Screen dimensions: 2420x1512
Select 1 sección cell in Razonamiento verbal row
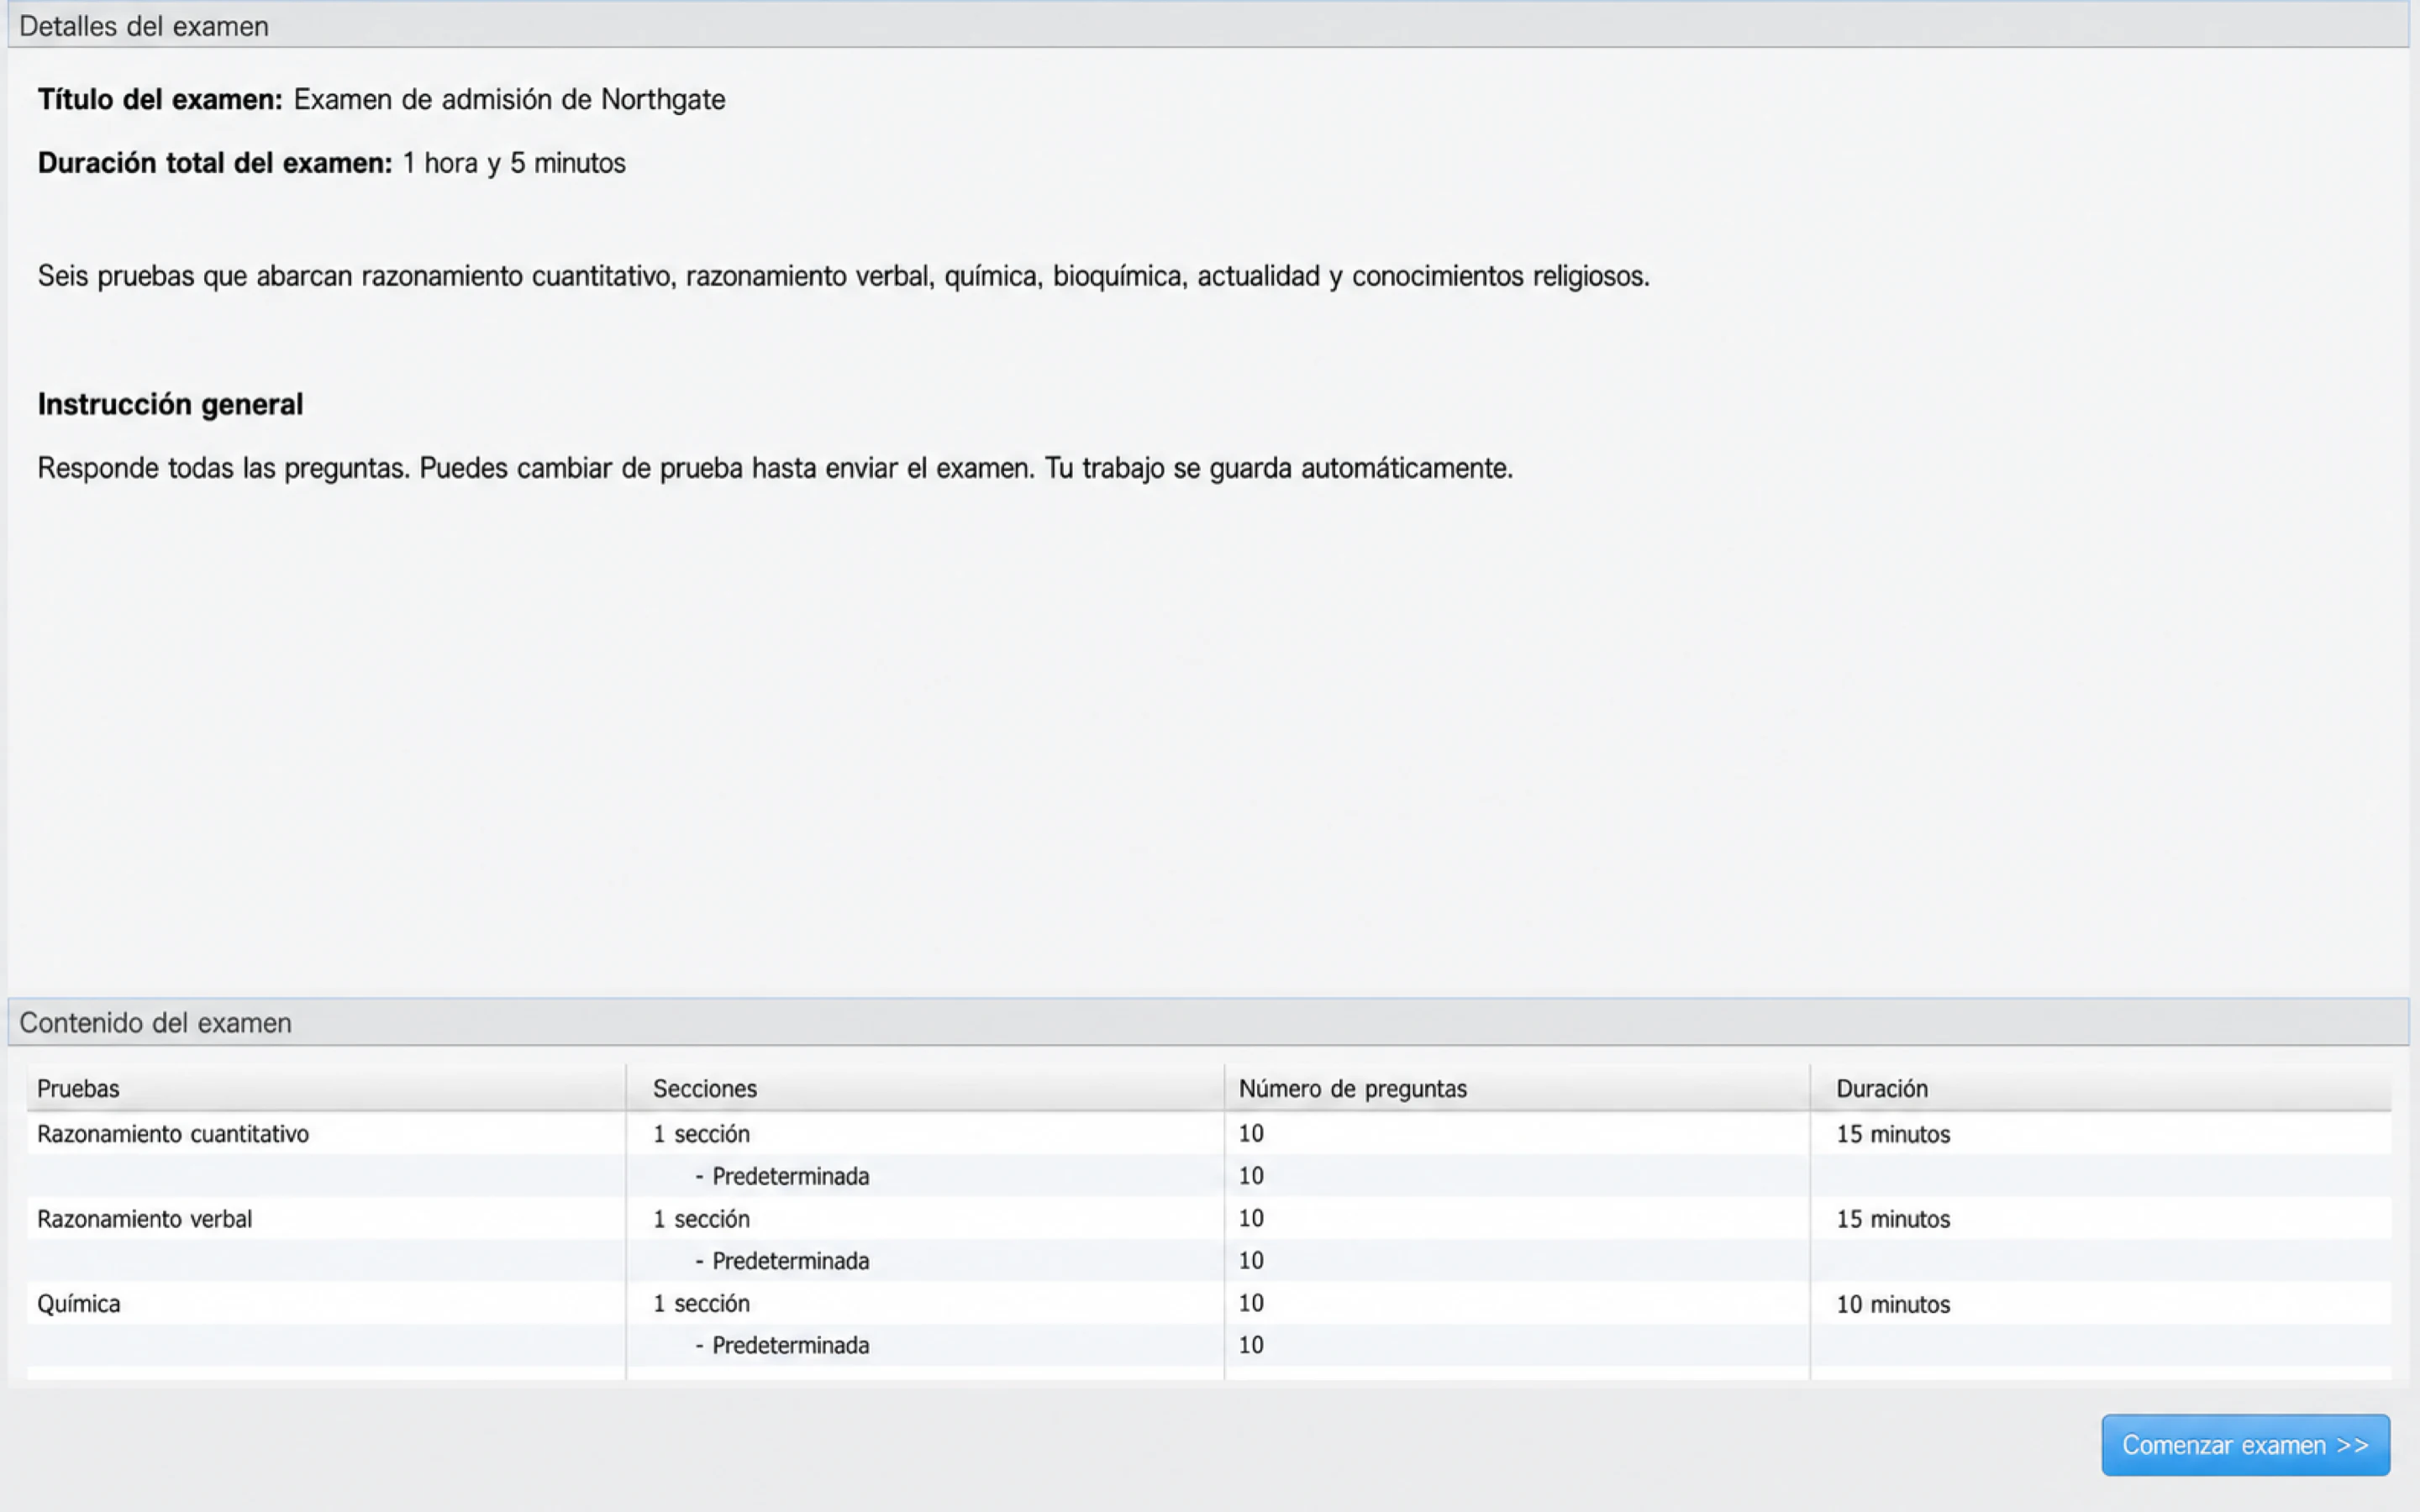click(x=701, y=1219)
